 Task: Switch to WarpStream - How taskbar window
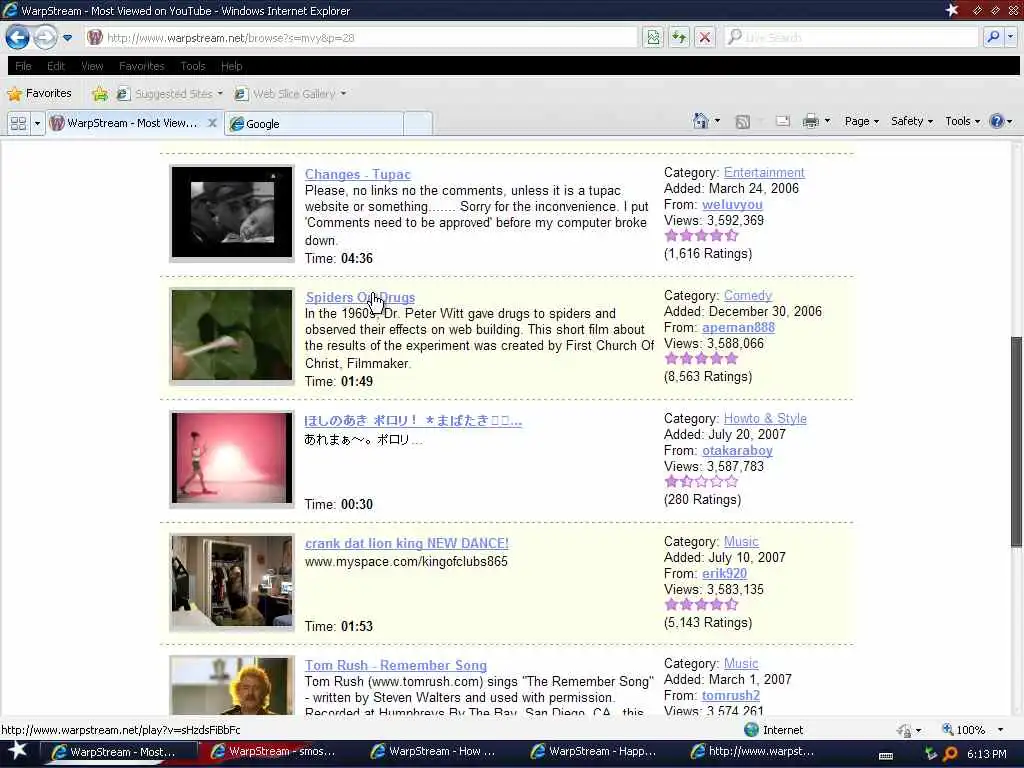coord(436,752)
